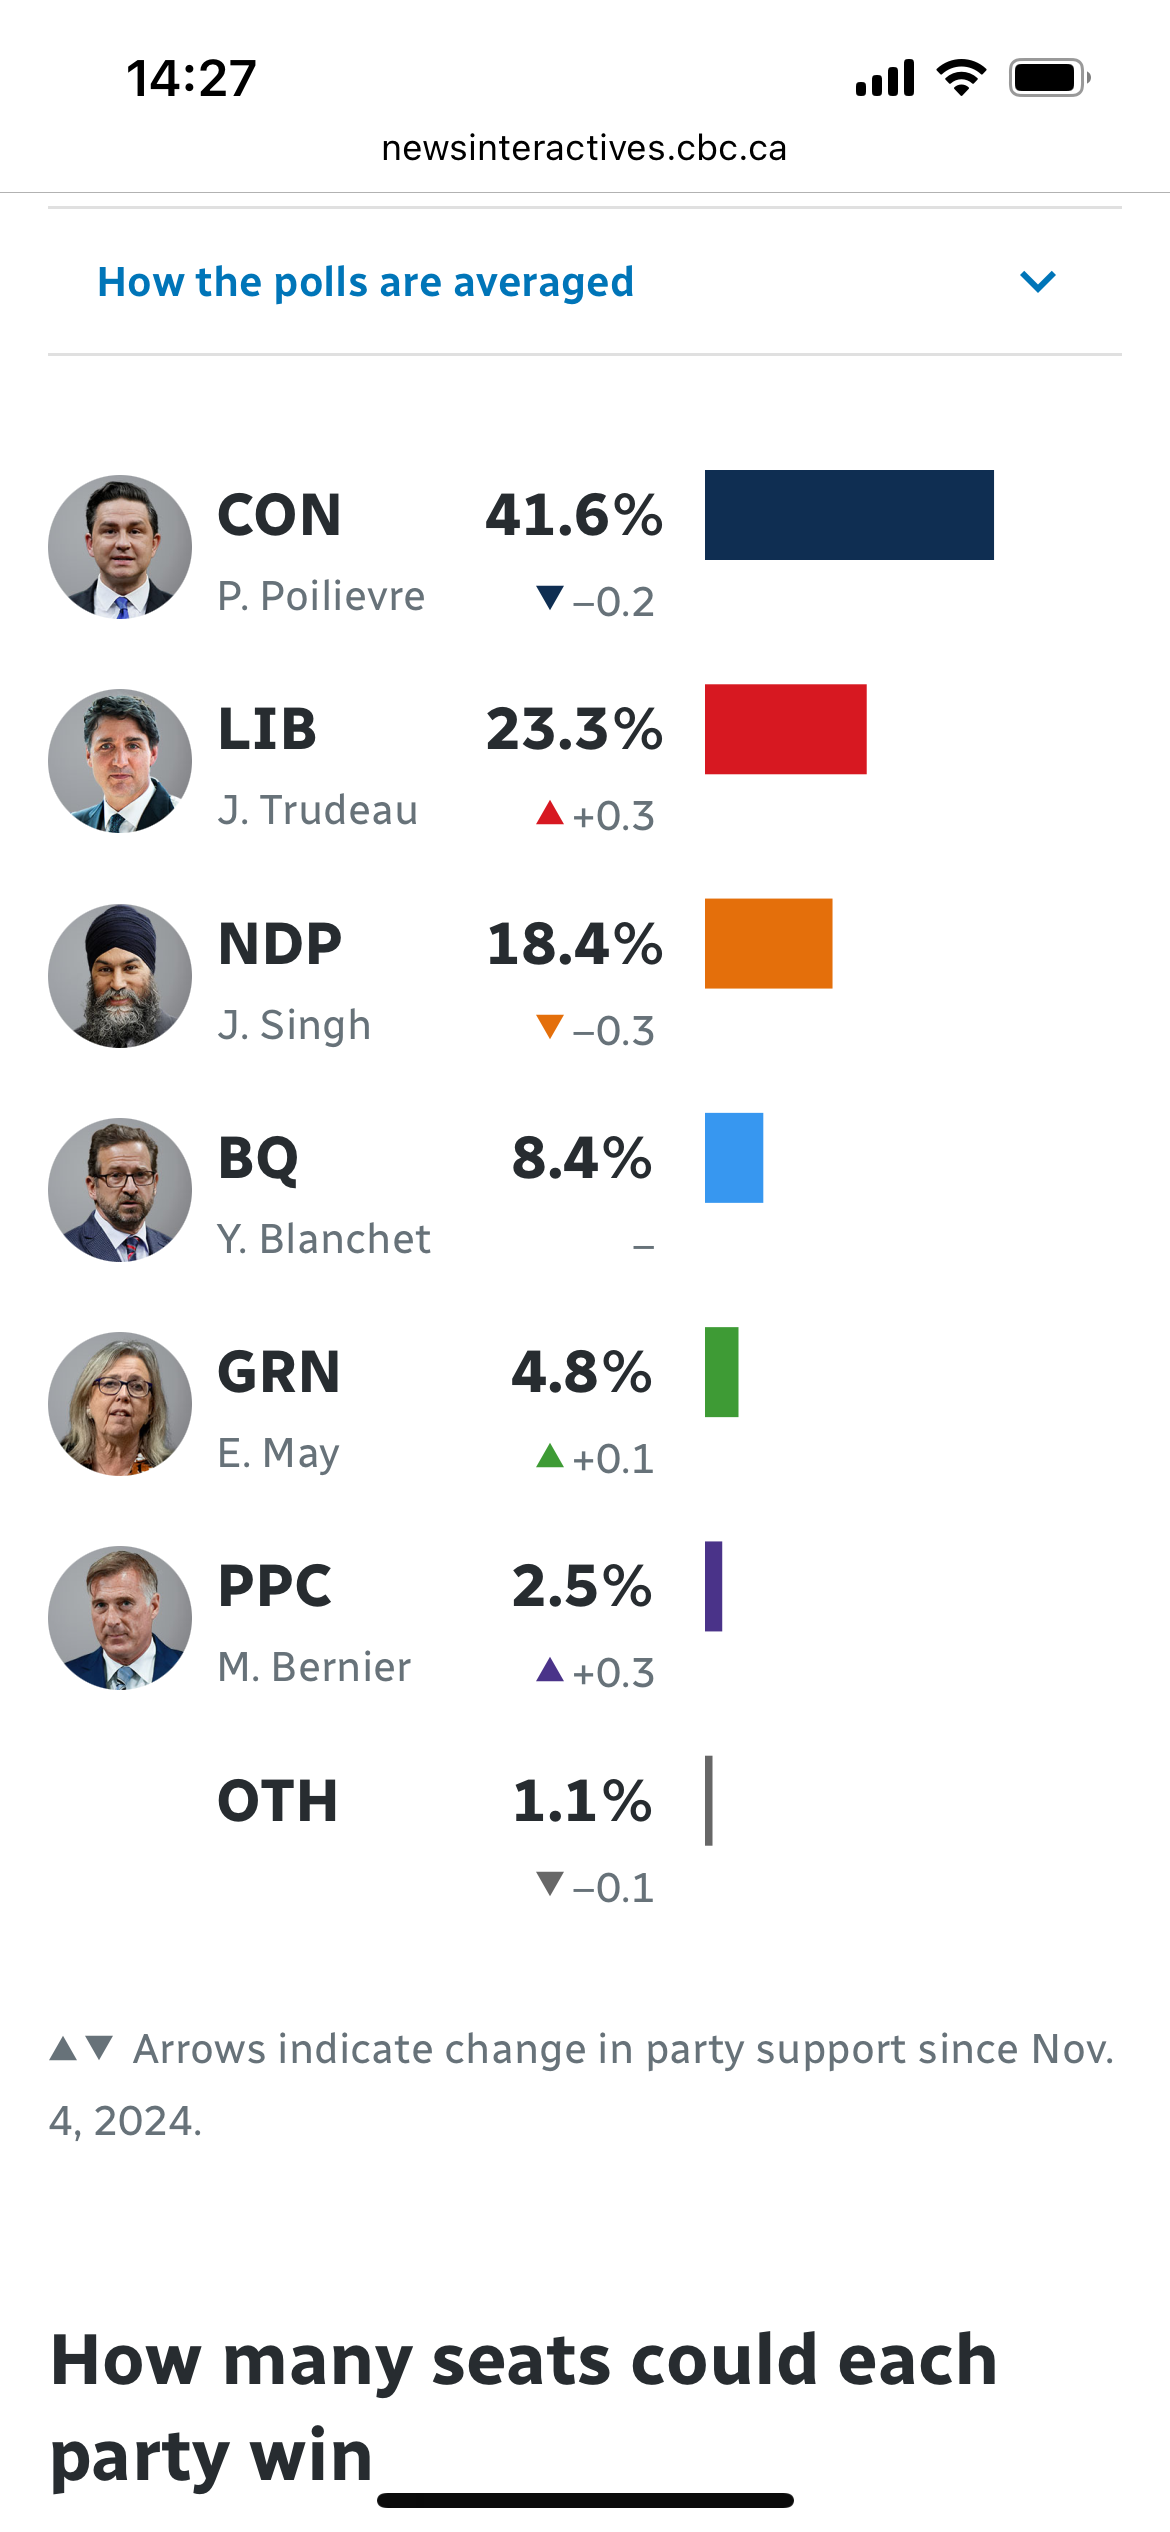Viewport: 1170px width, 2532px height.
Task: Open 'How the polls are averaged' link
Action: click(x=365, y=283)
